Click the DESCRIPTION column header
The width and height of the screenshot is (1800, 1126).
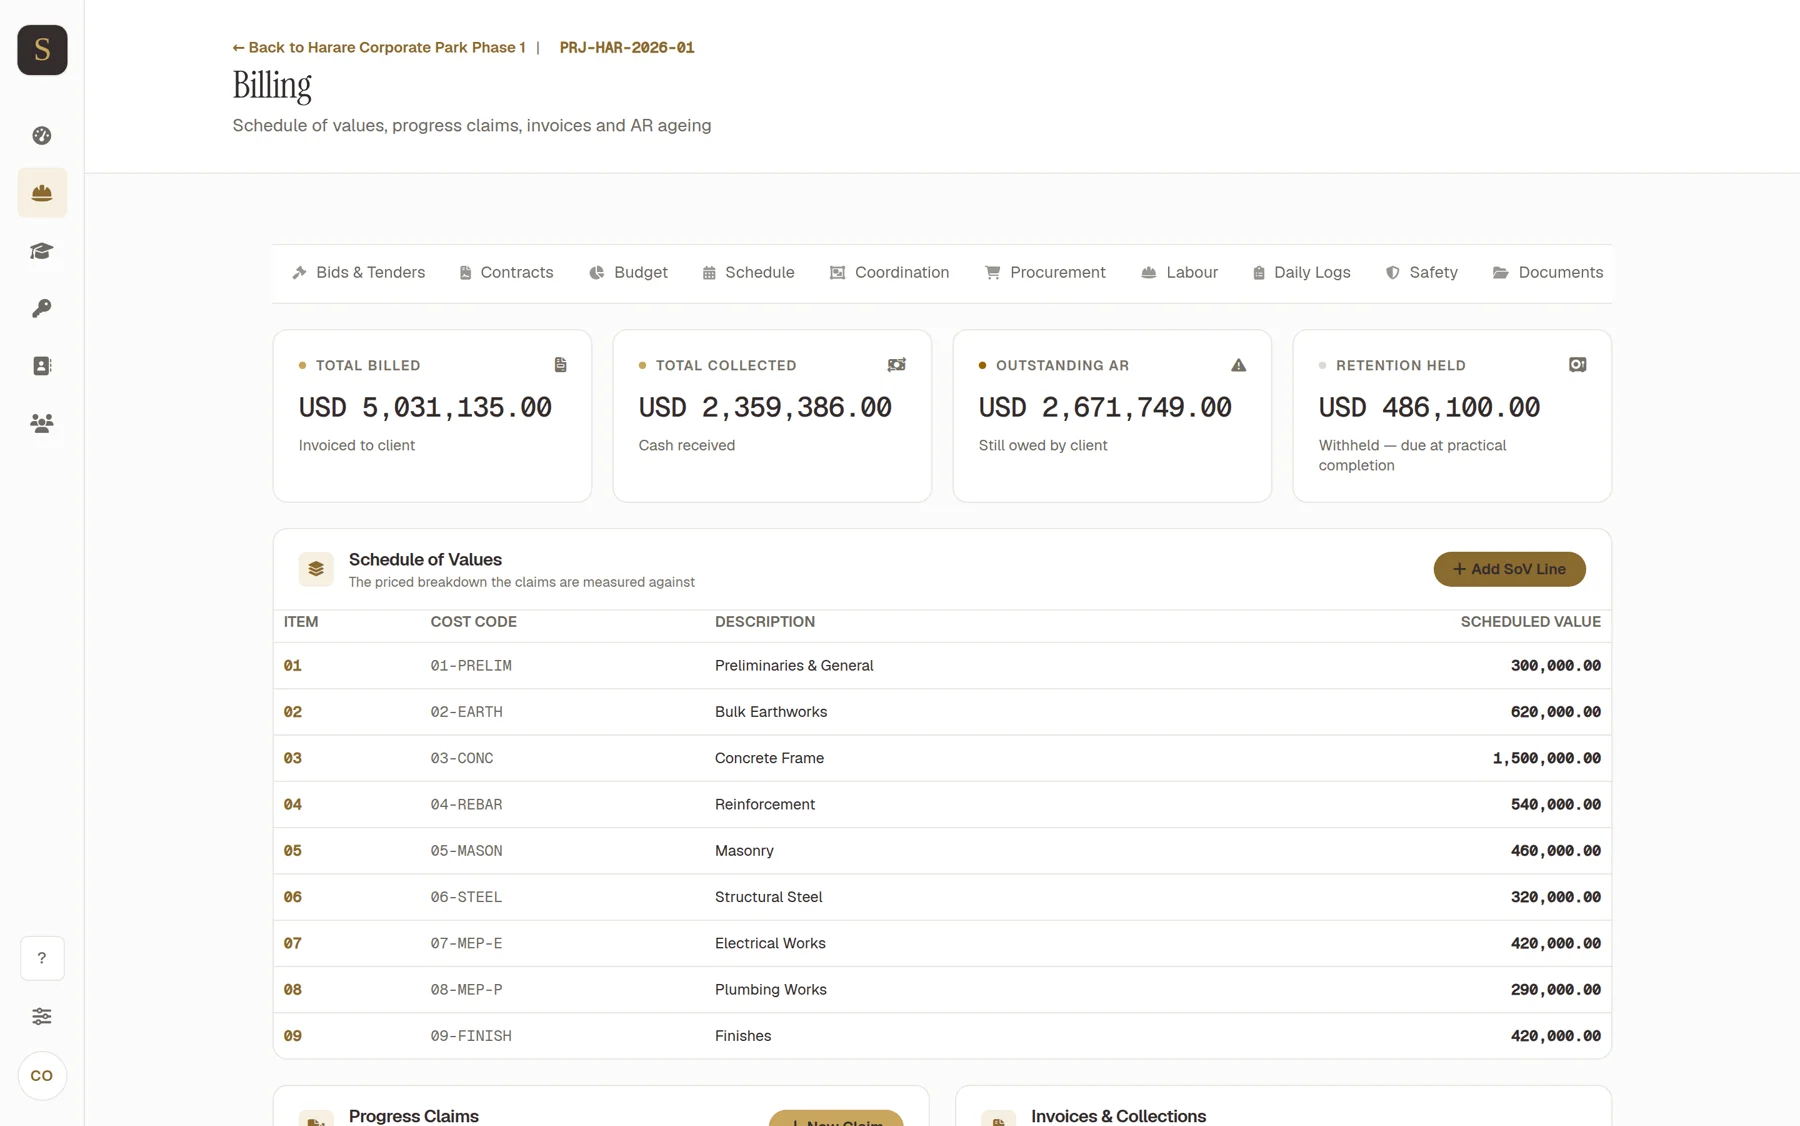(765, 622)
